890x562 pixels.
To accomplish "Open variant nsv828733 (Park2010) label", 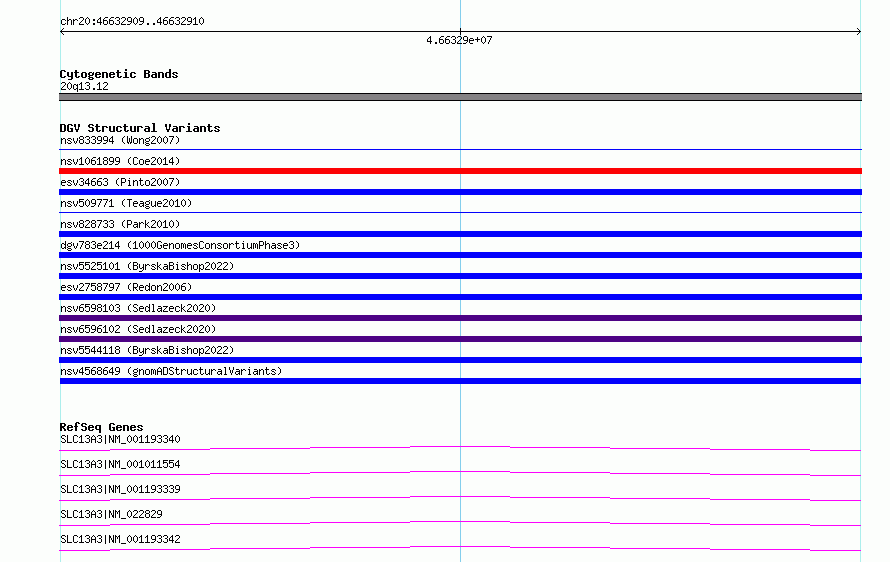I will pos(120,224).
